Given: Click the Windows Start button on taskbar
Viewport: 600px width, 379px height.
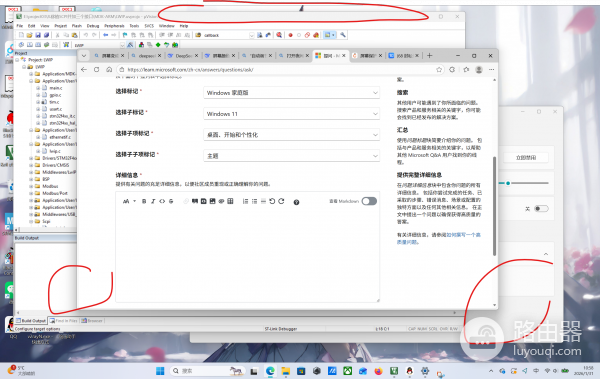Looking at the screenshot, I should pyautogui.click(x=160, y=371).
